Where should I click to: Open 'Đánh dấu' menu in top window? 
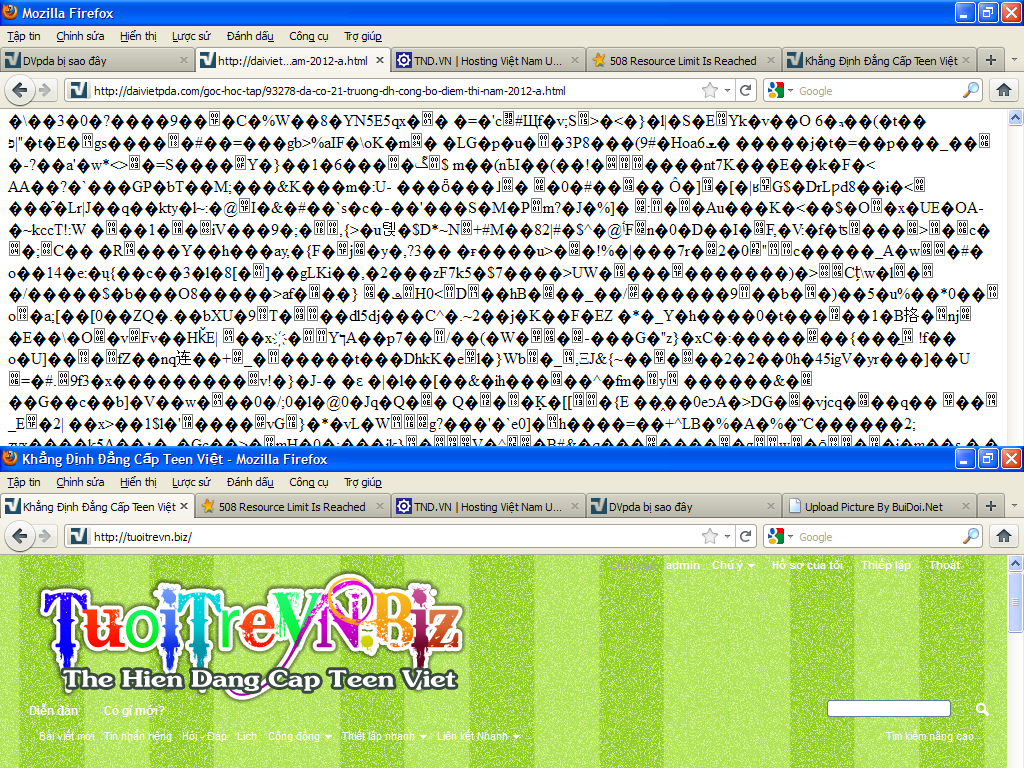coord(250,36)
